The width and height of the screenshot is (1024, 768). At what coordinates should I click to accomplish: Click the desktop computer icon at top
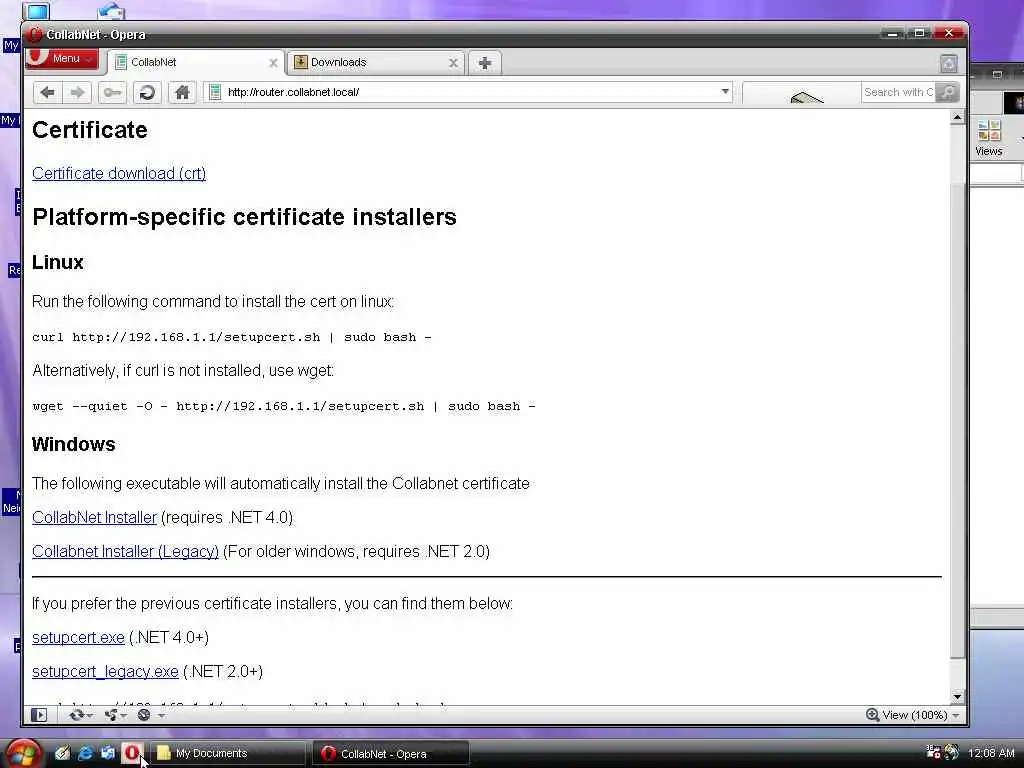(36, 10)
